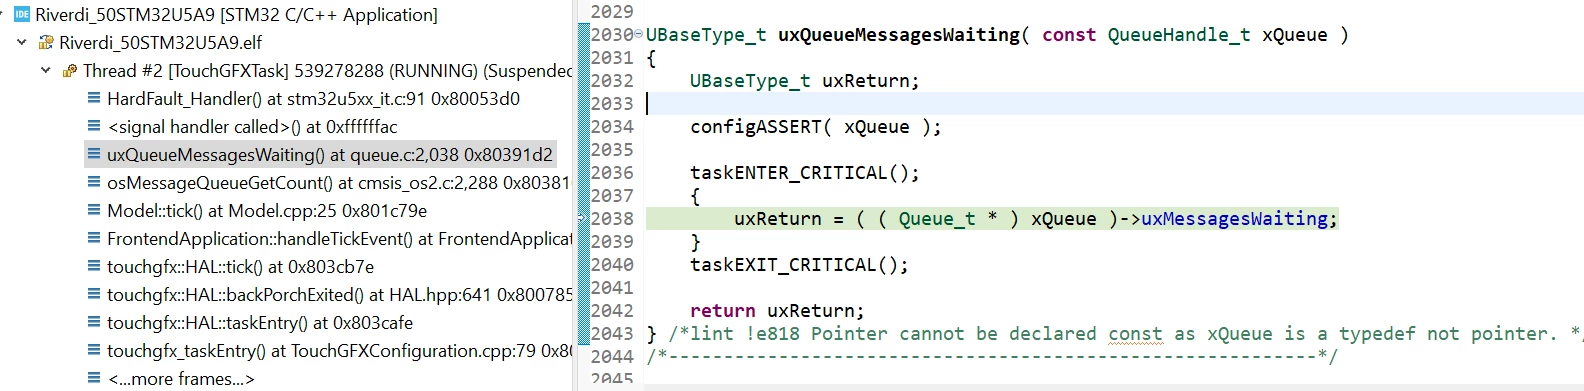Image resolution: width=1584 pixels, height=391 pixels.
Task: Select Riverdi_50STM32U5A9.elf in debug tree
Action: (x=160, y=42)
